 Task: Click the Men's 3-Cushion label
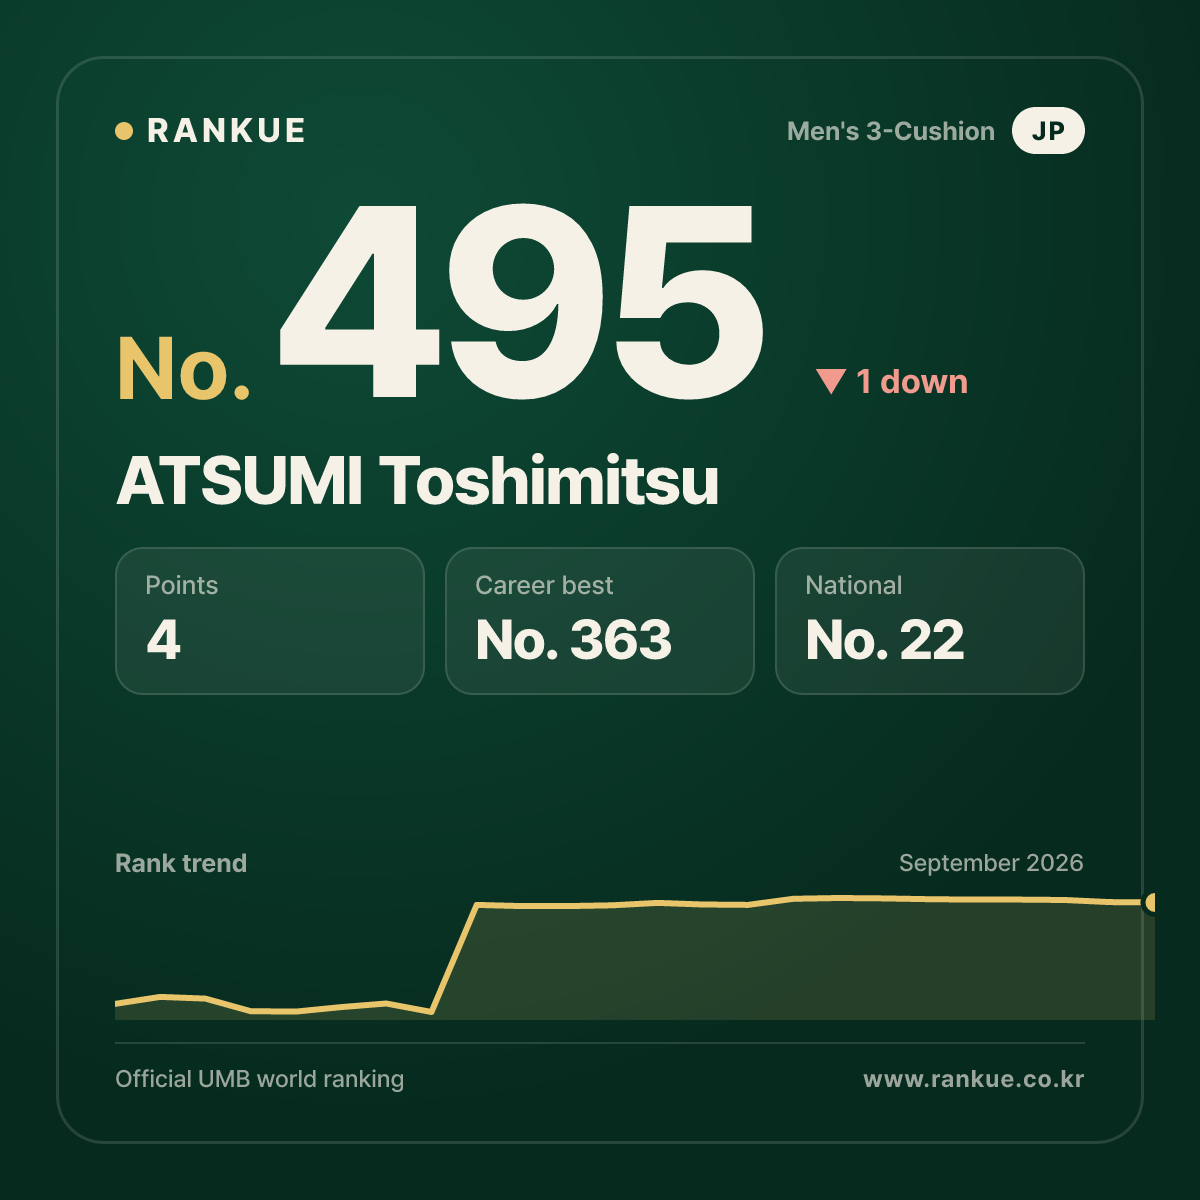tap(891, 131)
